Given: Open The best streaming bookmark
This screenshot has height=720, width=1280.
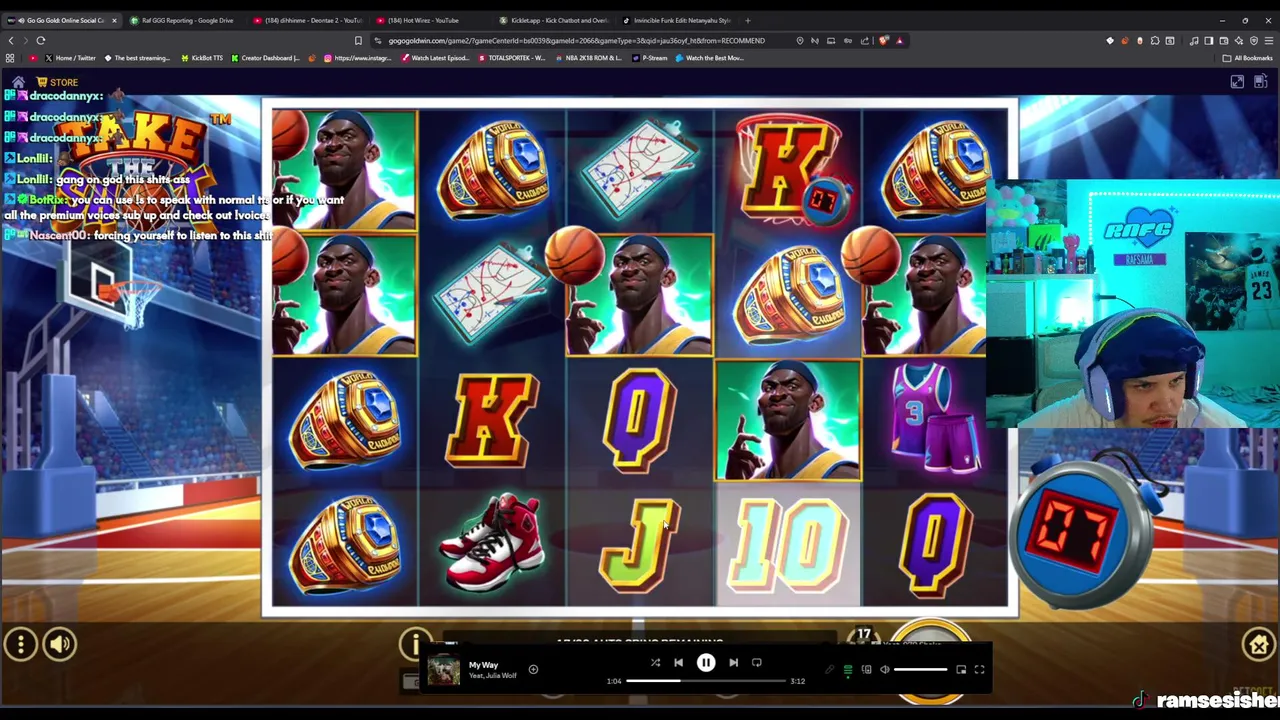Looking at the screenshot, I should (138, 58).
